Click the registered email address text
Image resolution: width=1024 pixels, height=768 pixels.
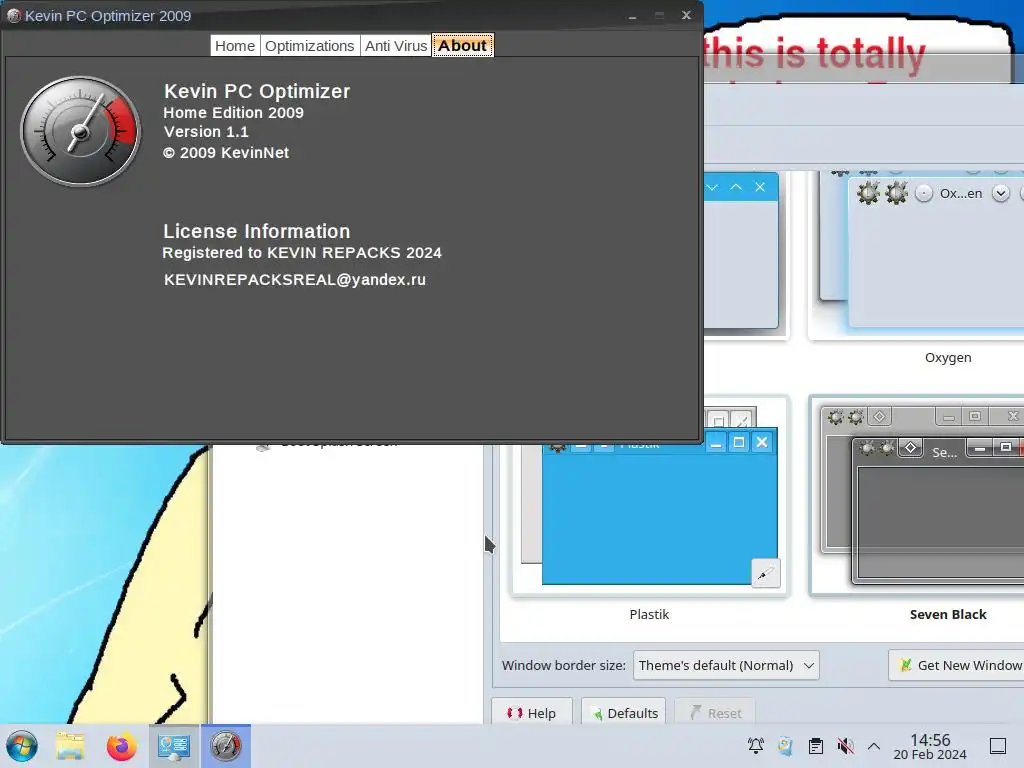point(295,280)
